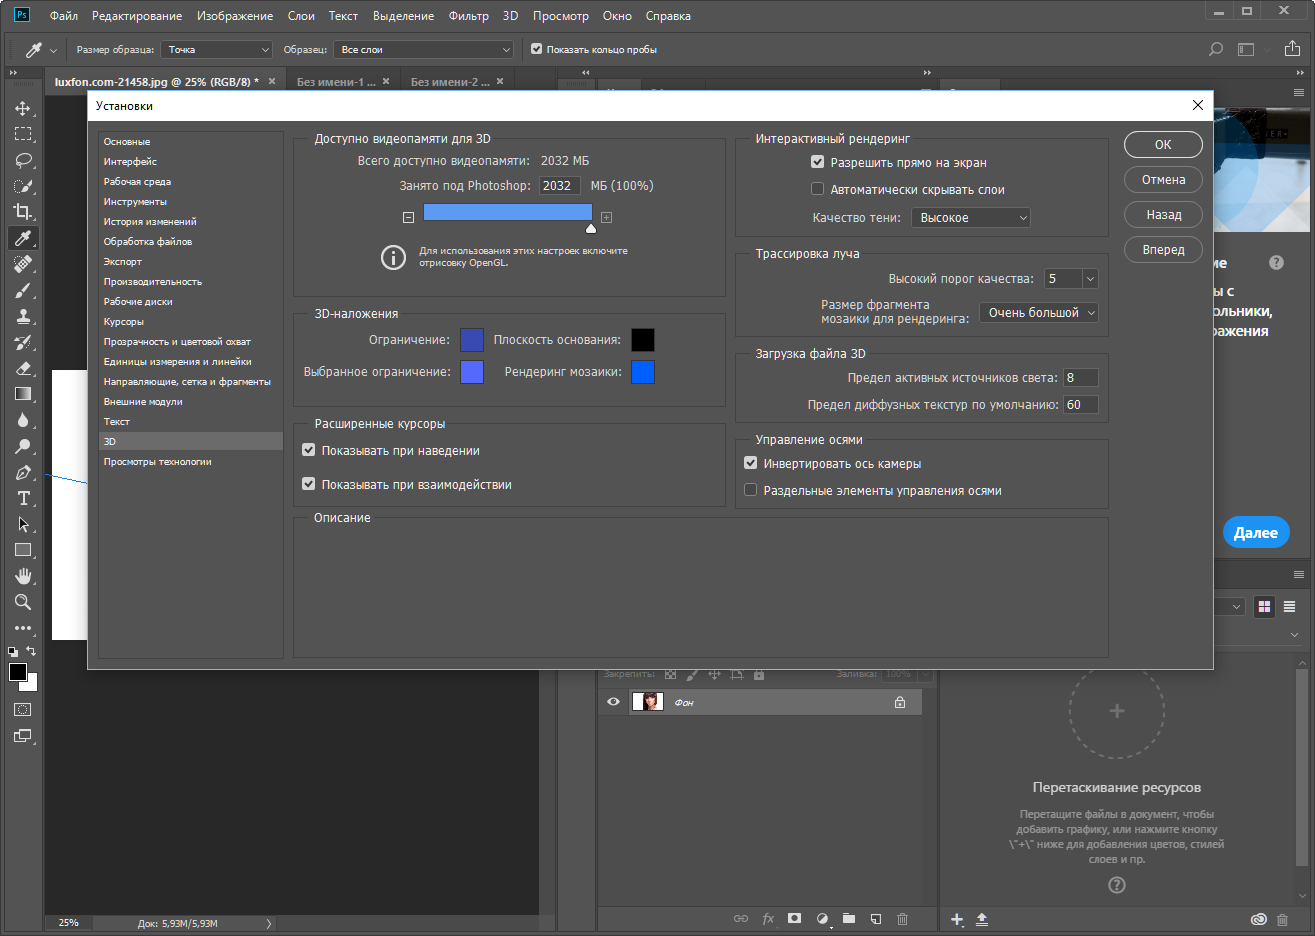Viewport: 1315px width, 936px height.
Task: Enable 'Автоматически скрывать слои' checkbox
Action: click(x=817, y=189)
